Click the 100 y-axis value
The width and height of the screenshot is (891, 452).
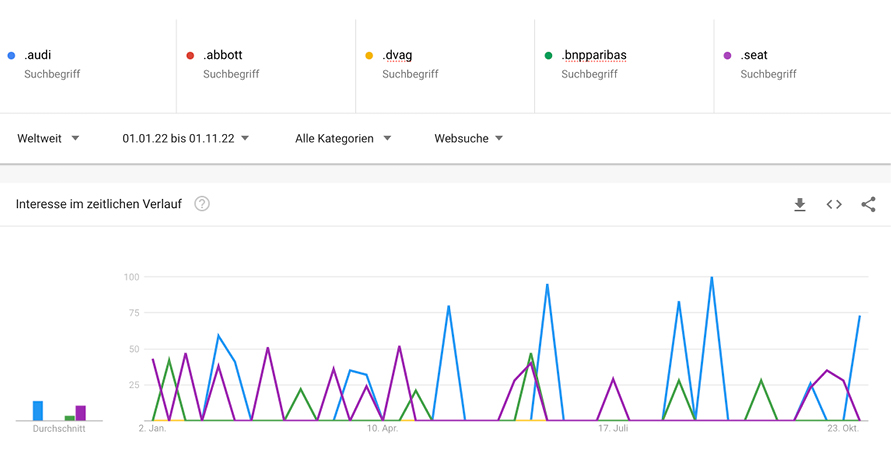[x=132, y=277]
